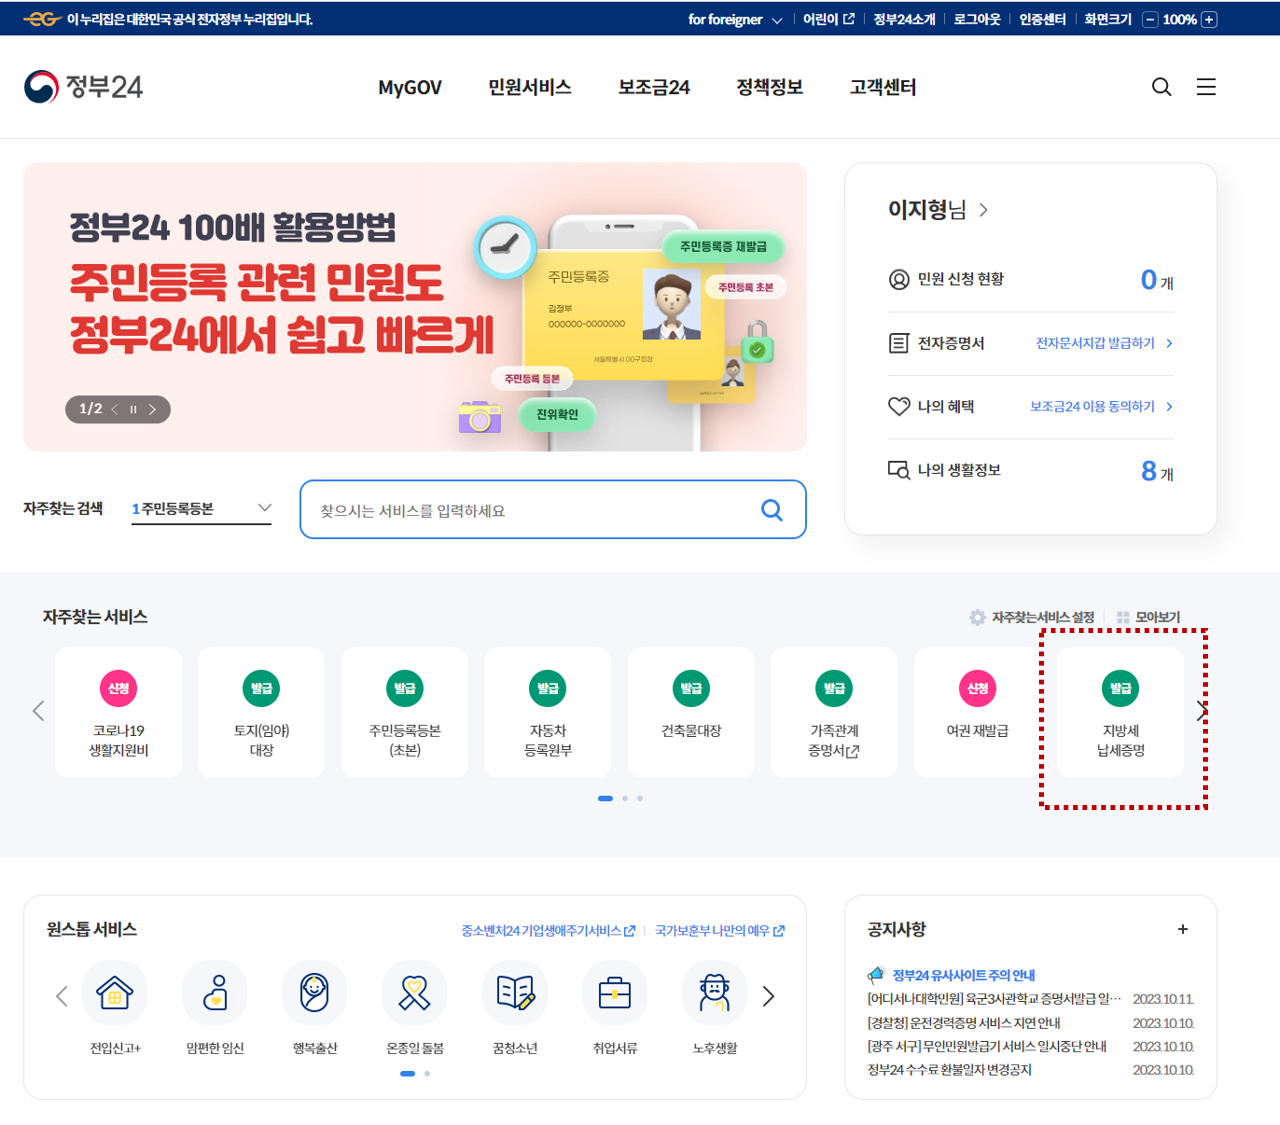Open 중소벤처24 기업생애주기서비스 link
1280x1125 pixels.
(548, 931)
